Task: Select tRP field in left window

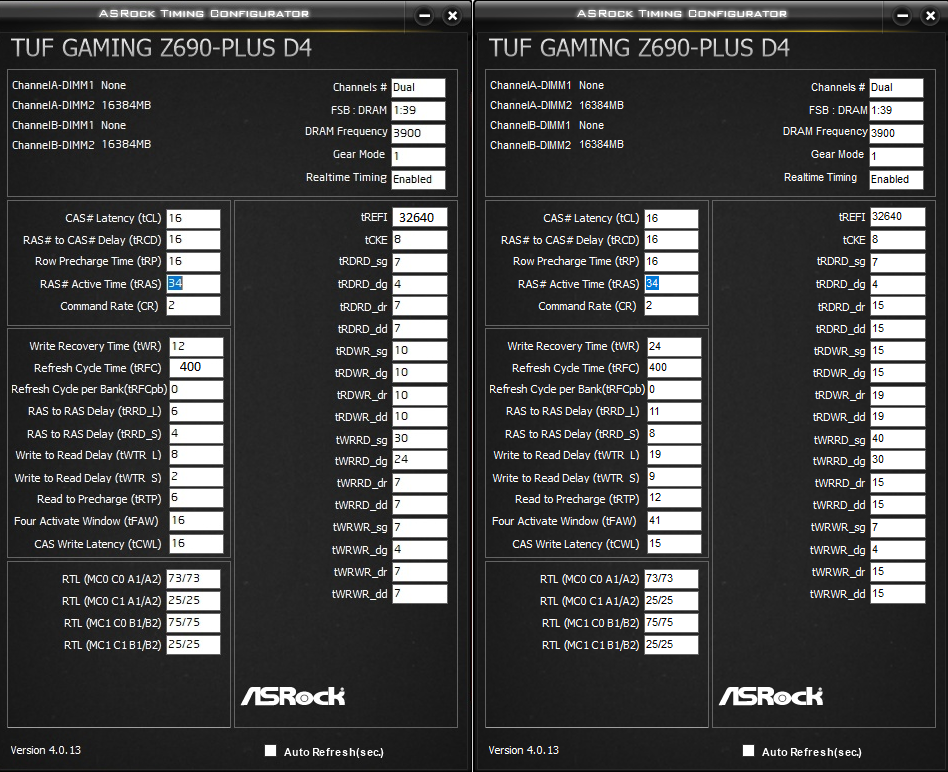Action: (193, 262)
